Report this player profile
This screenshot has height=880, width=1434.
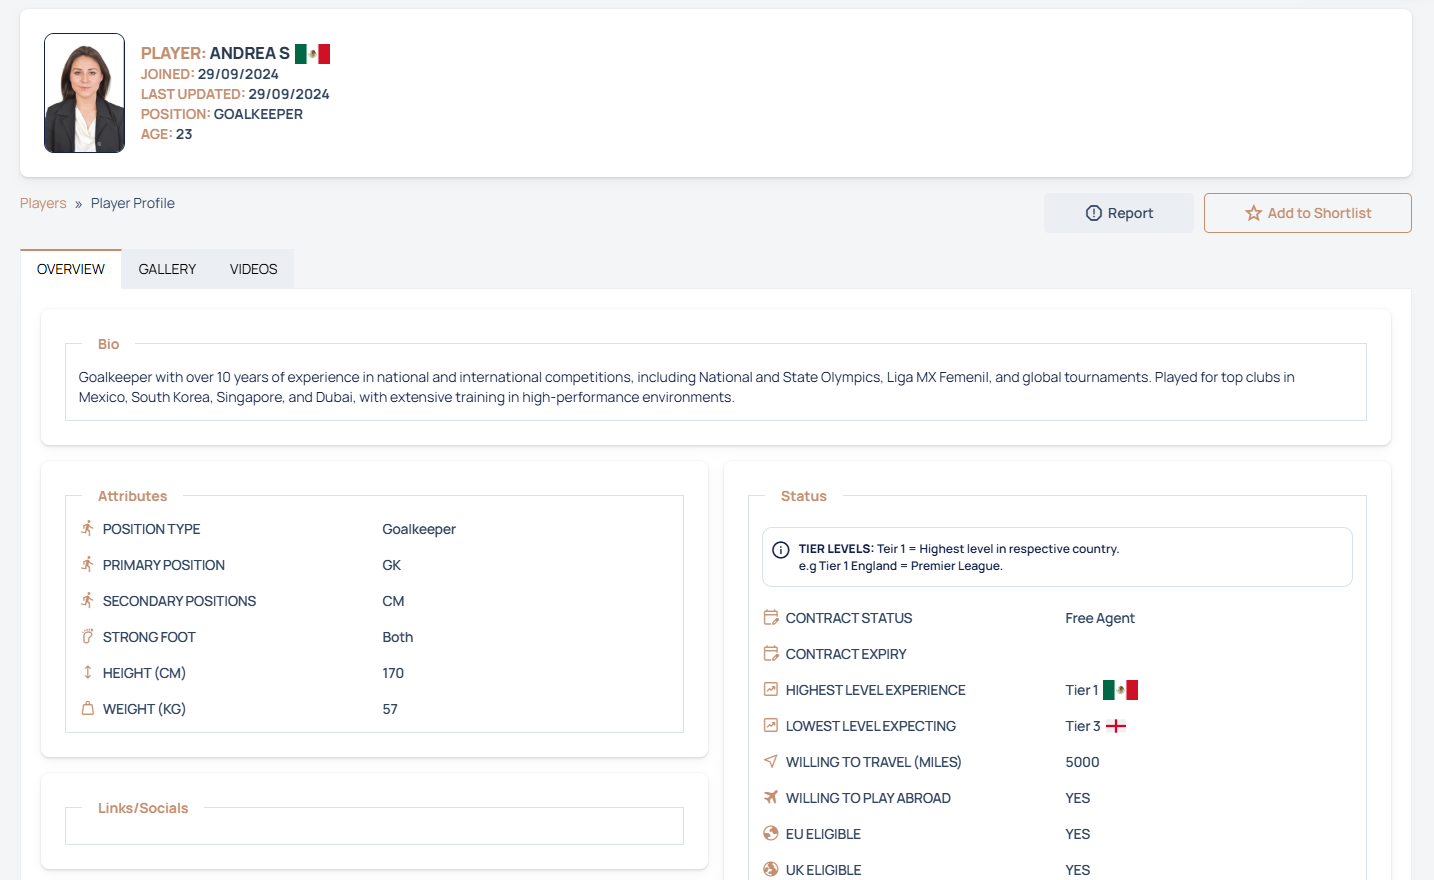pyautogui.click(x=1119, y=213)
